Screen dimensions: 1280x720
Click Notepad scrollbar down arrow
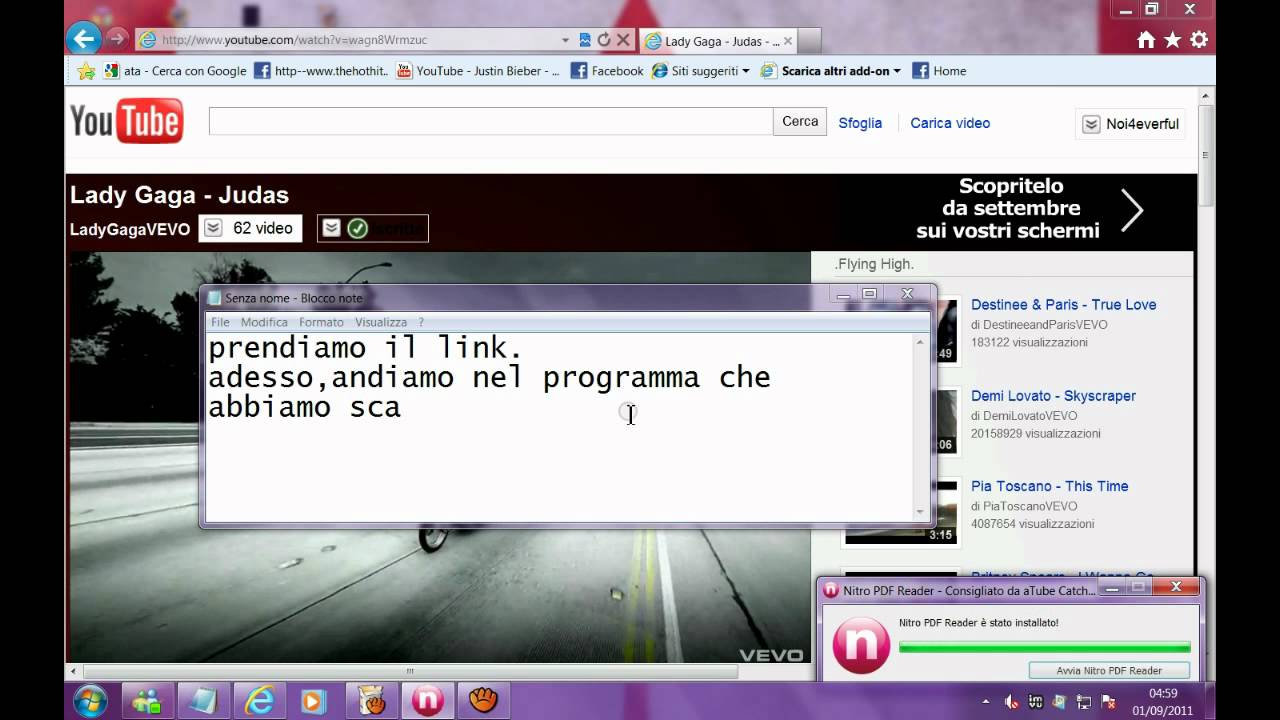point(920,511)
